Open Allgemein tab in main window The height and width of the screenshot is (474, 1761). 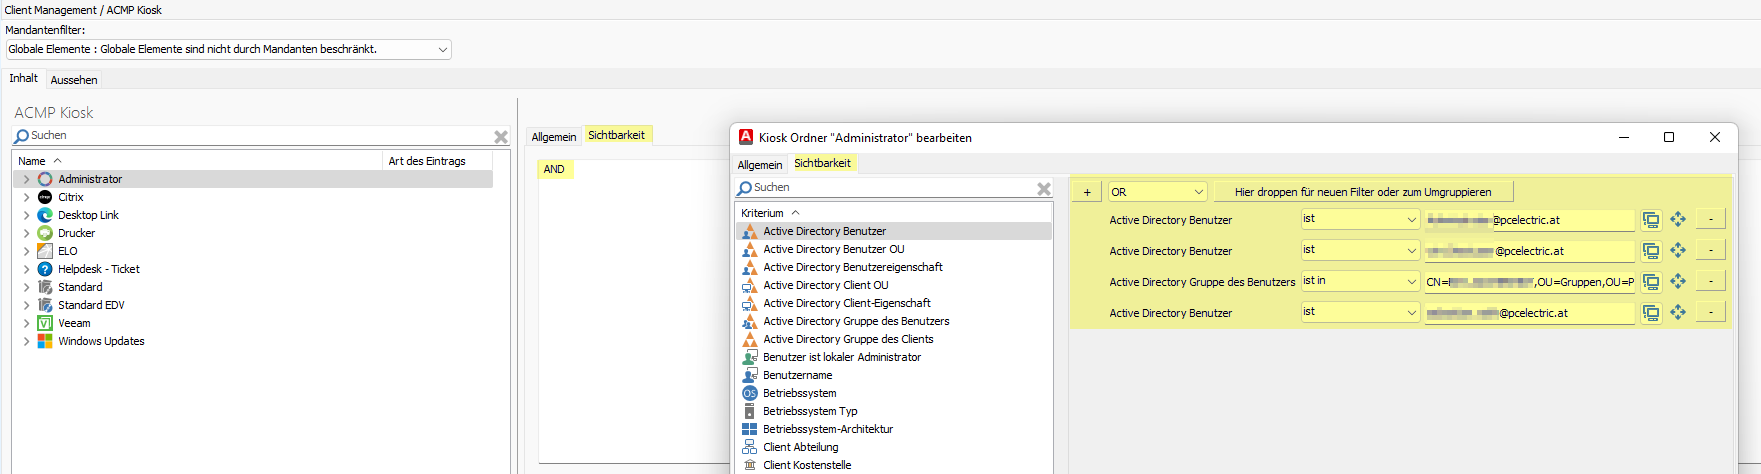pos(554,137)
